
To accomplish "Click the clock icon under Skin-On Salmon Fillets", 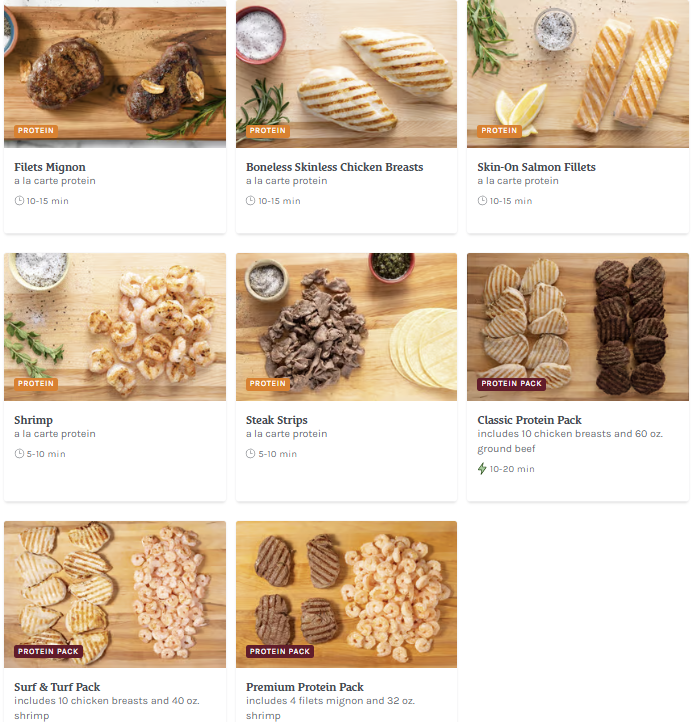I will pyautogui.click(x=482, y=201).
